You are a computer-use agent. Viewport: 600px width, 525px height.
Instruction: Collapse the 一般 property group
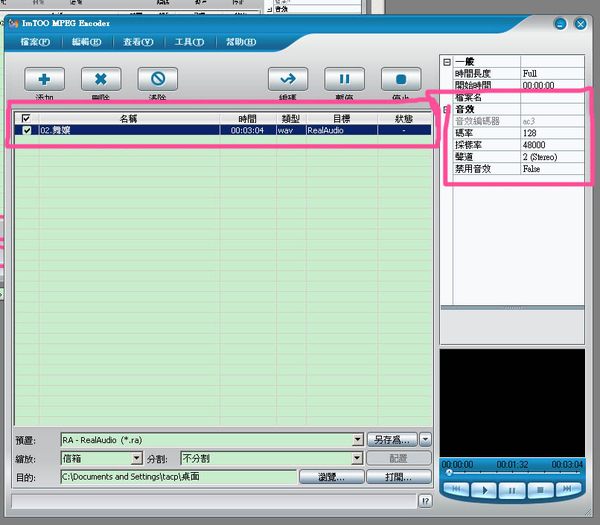point(447,62)
